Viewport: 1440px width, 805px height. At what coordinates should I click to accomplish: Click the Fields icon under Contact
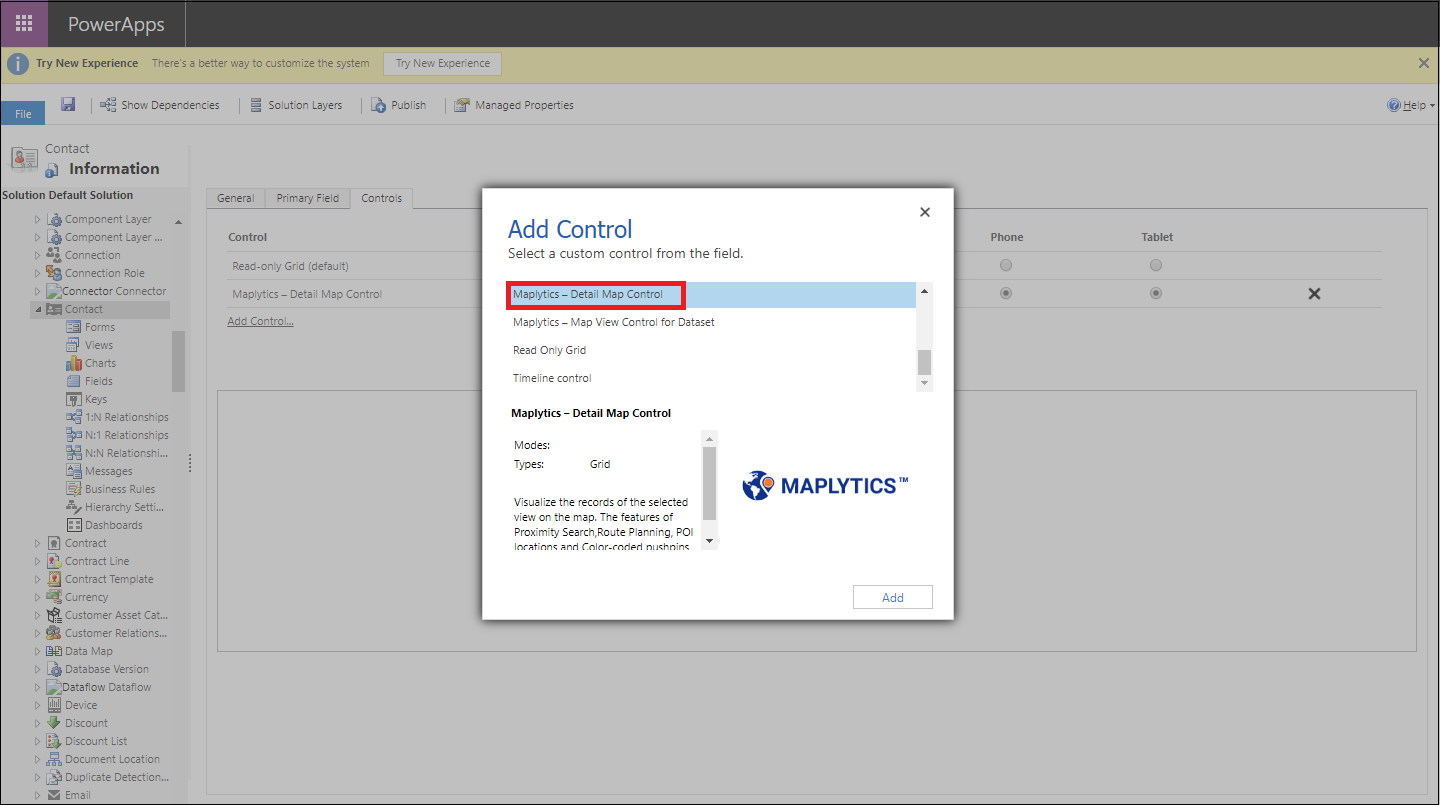(74, 381)
